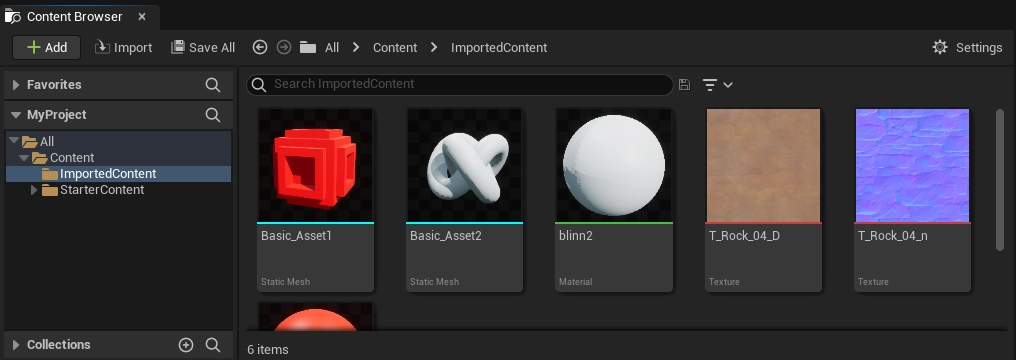Save the search as a filter using the disk icon

point(684,84)
